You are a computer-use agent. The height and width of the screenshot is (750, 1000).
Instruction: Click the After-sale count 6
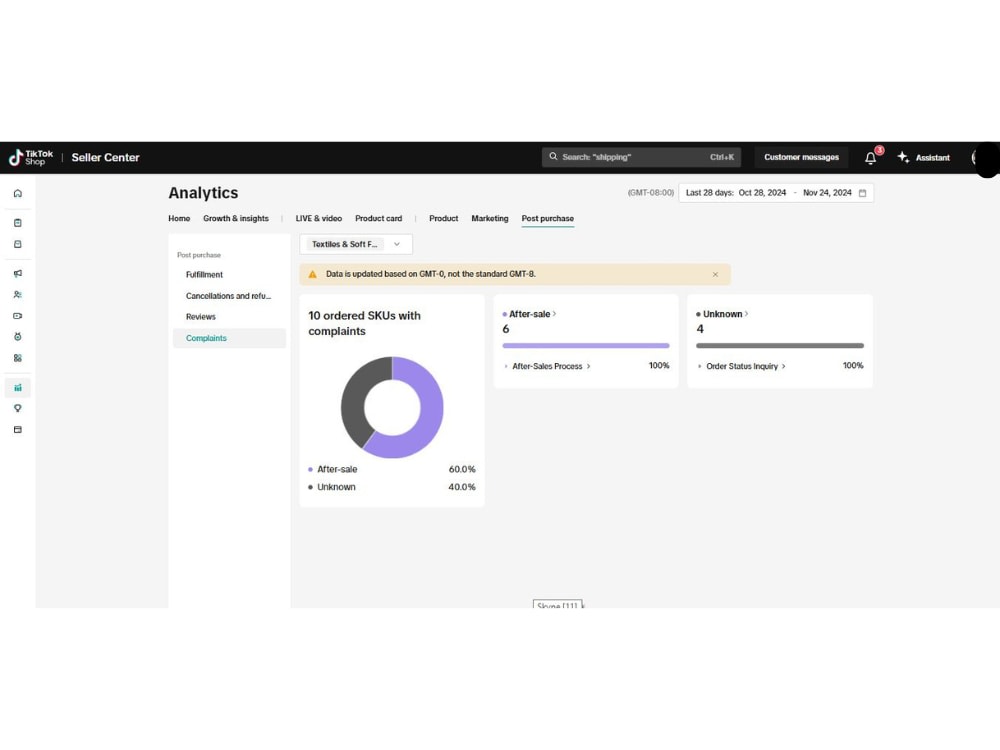tap(506, 329)
